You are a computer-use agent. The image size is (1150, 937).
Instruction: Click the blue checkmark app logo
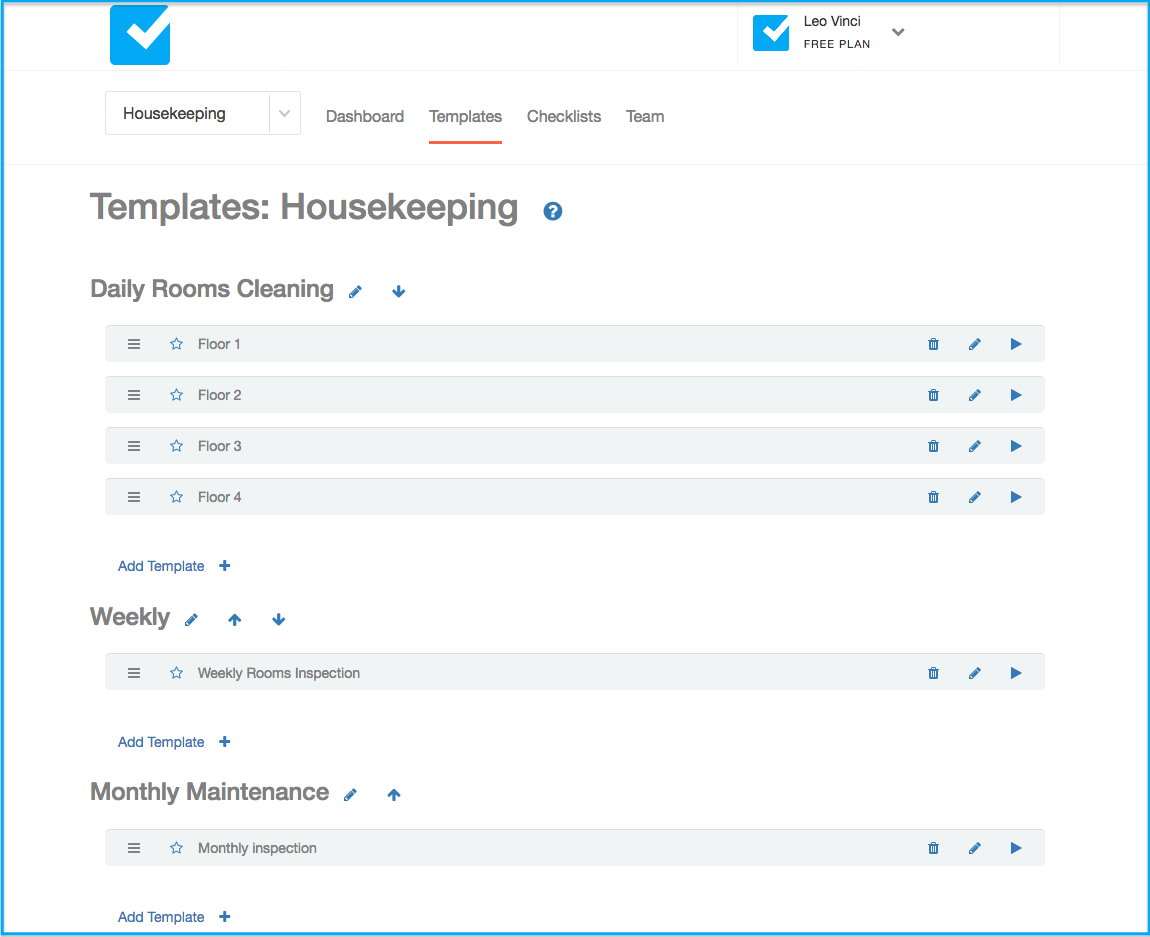click(140, 34)
